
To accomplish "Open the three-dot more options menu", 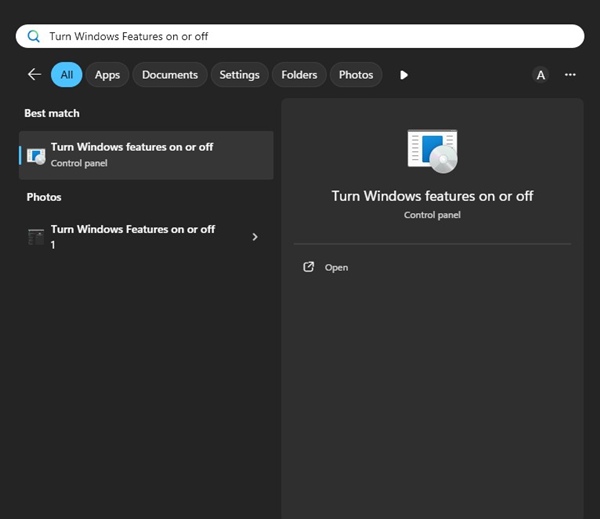I will click(570, 75).
